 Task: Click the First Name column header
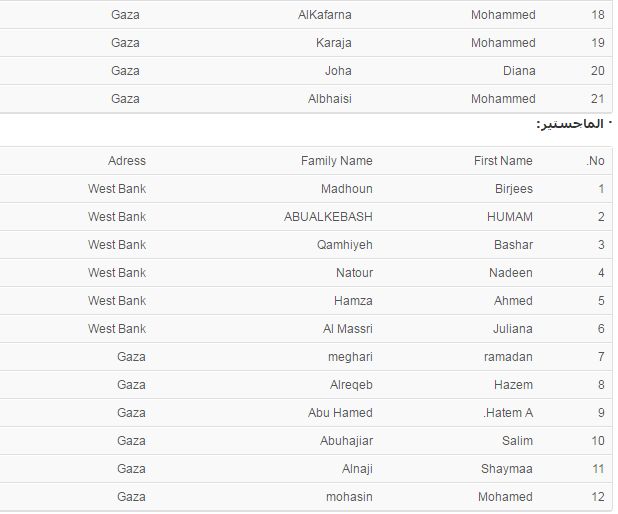(503, 161)
